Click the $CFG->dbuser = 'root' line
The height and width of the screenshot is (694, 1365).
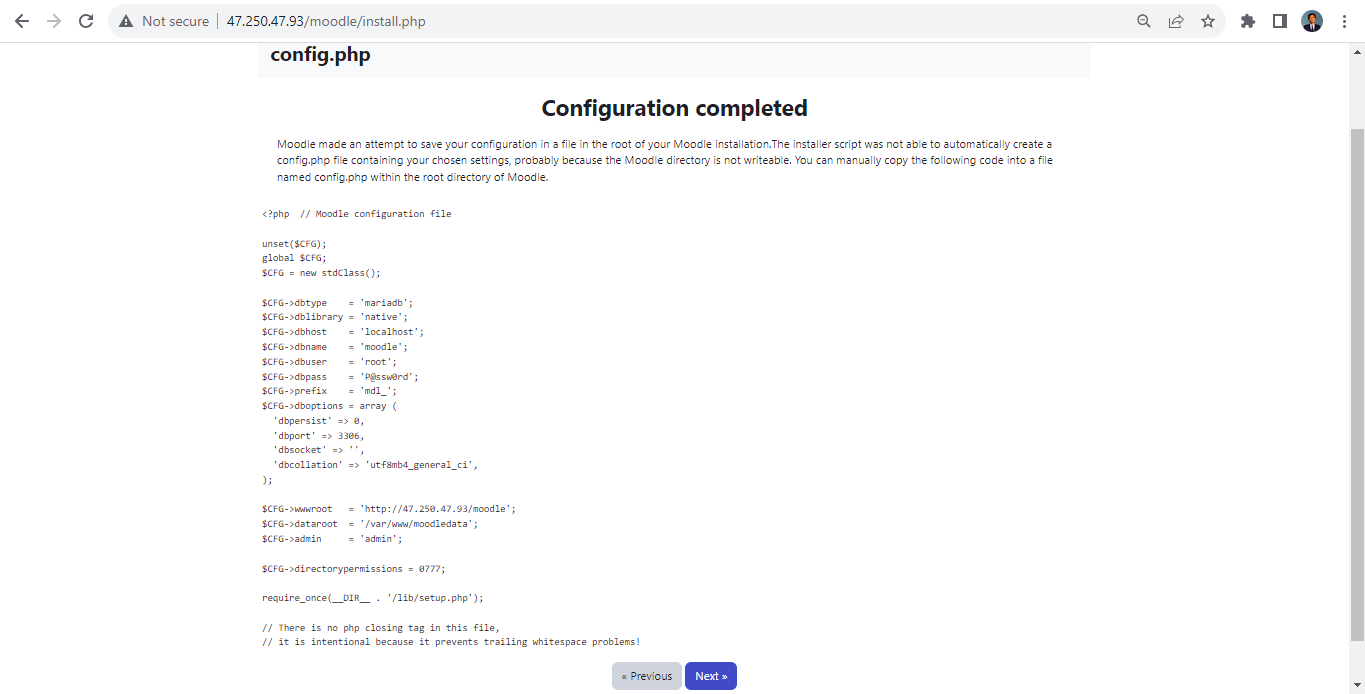coord(329,362)
